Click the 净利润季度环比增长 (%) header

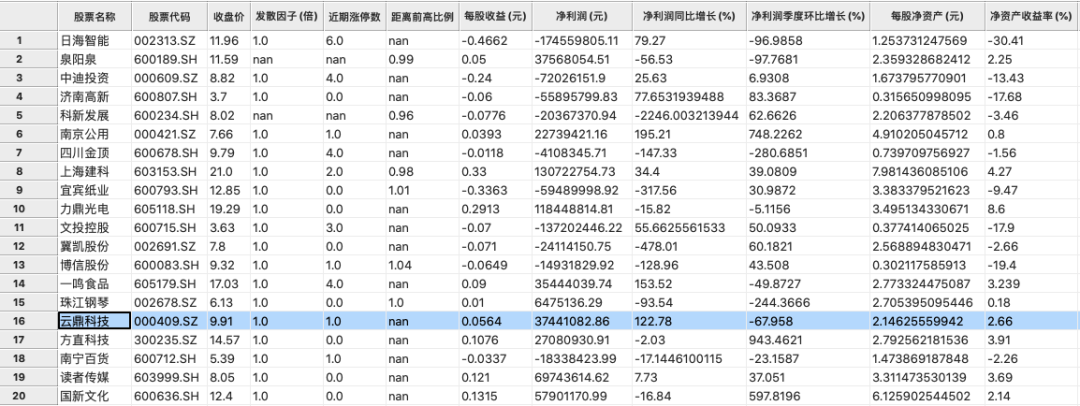point(807,15)
